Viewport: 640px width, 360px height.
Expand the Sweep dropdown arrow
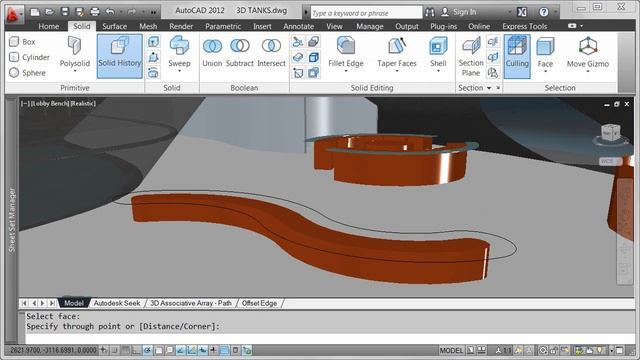[179, 71]
